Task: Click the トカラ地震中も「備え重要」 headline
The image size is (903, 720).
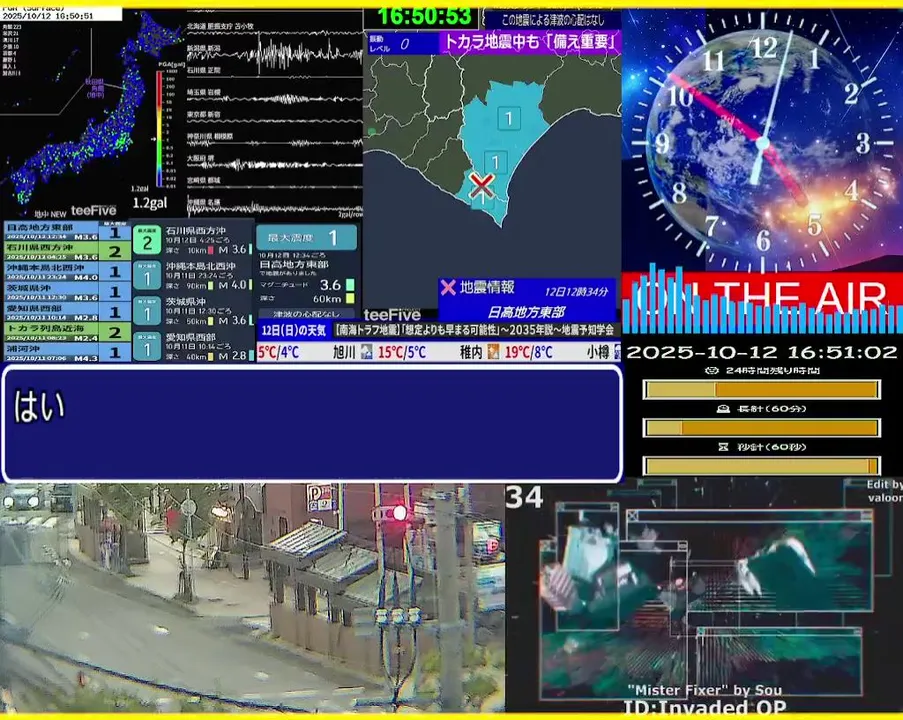Action: pos(530,41)
